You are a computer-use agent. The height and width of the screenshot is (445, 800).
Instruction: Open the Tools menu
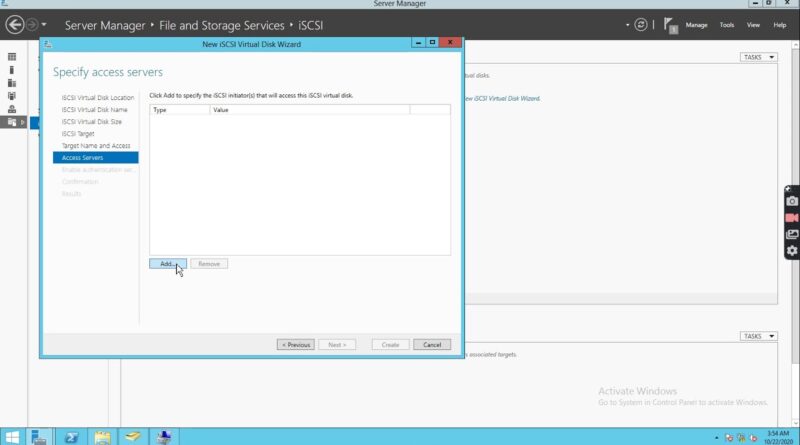[x=727, y=25]
